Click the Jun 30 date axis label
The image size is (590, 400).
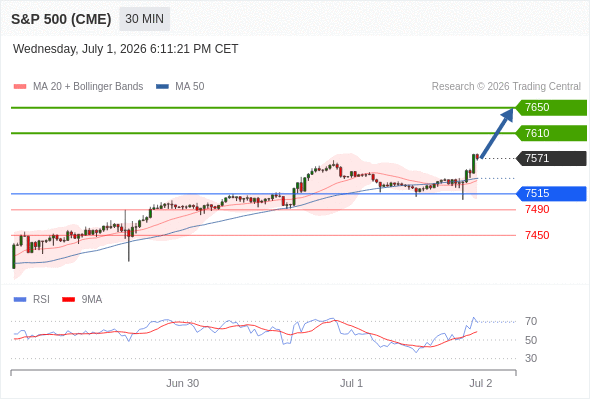pos(182,383)
